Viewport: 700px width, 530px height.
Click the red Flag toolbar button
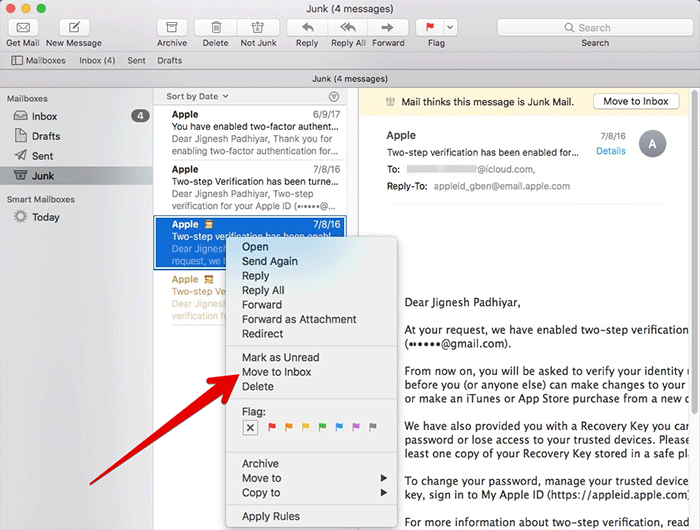tap(429, 28)
